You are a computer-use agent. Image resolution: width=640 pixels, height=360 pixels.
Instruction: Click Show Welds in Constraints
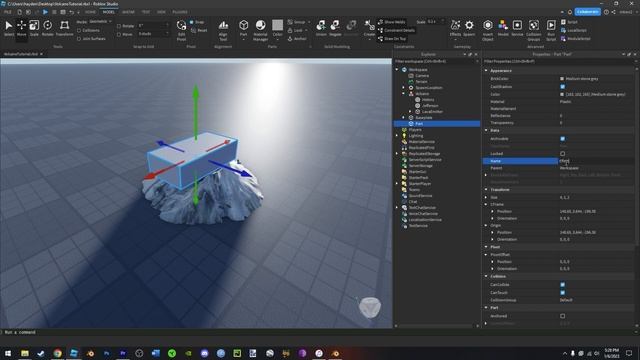392,22
